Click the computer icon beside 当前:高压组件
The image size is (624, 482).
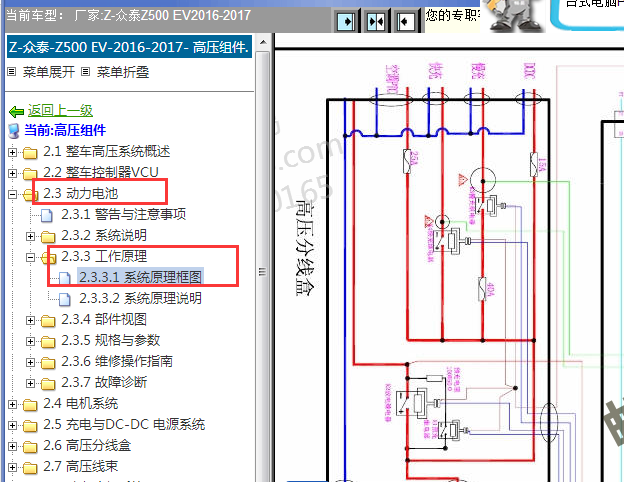point(14,131)
